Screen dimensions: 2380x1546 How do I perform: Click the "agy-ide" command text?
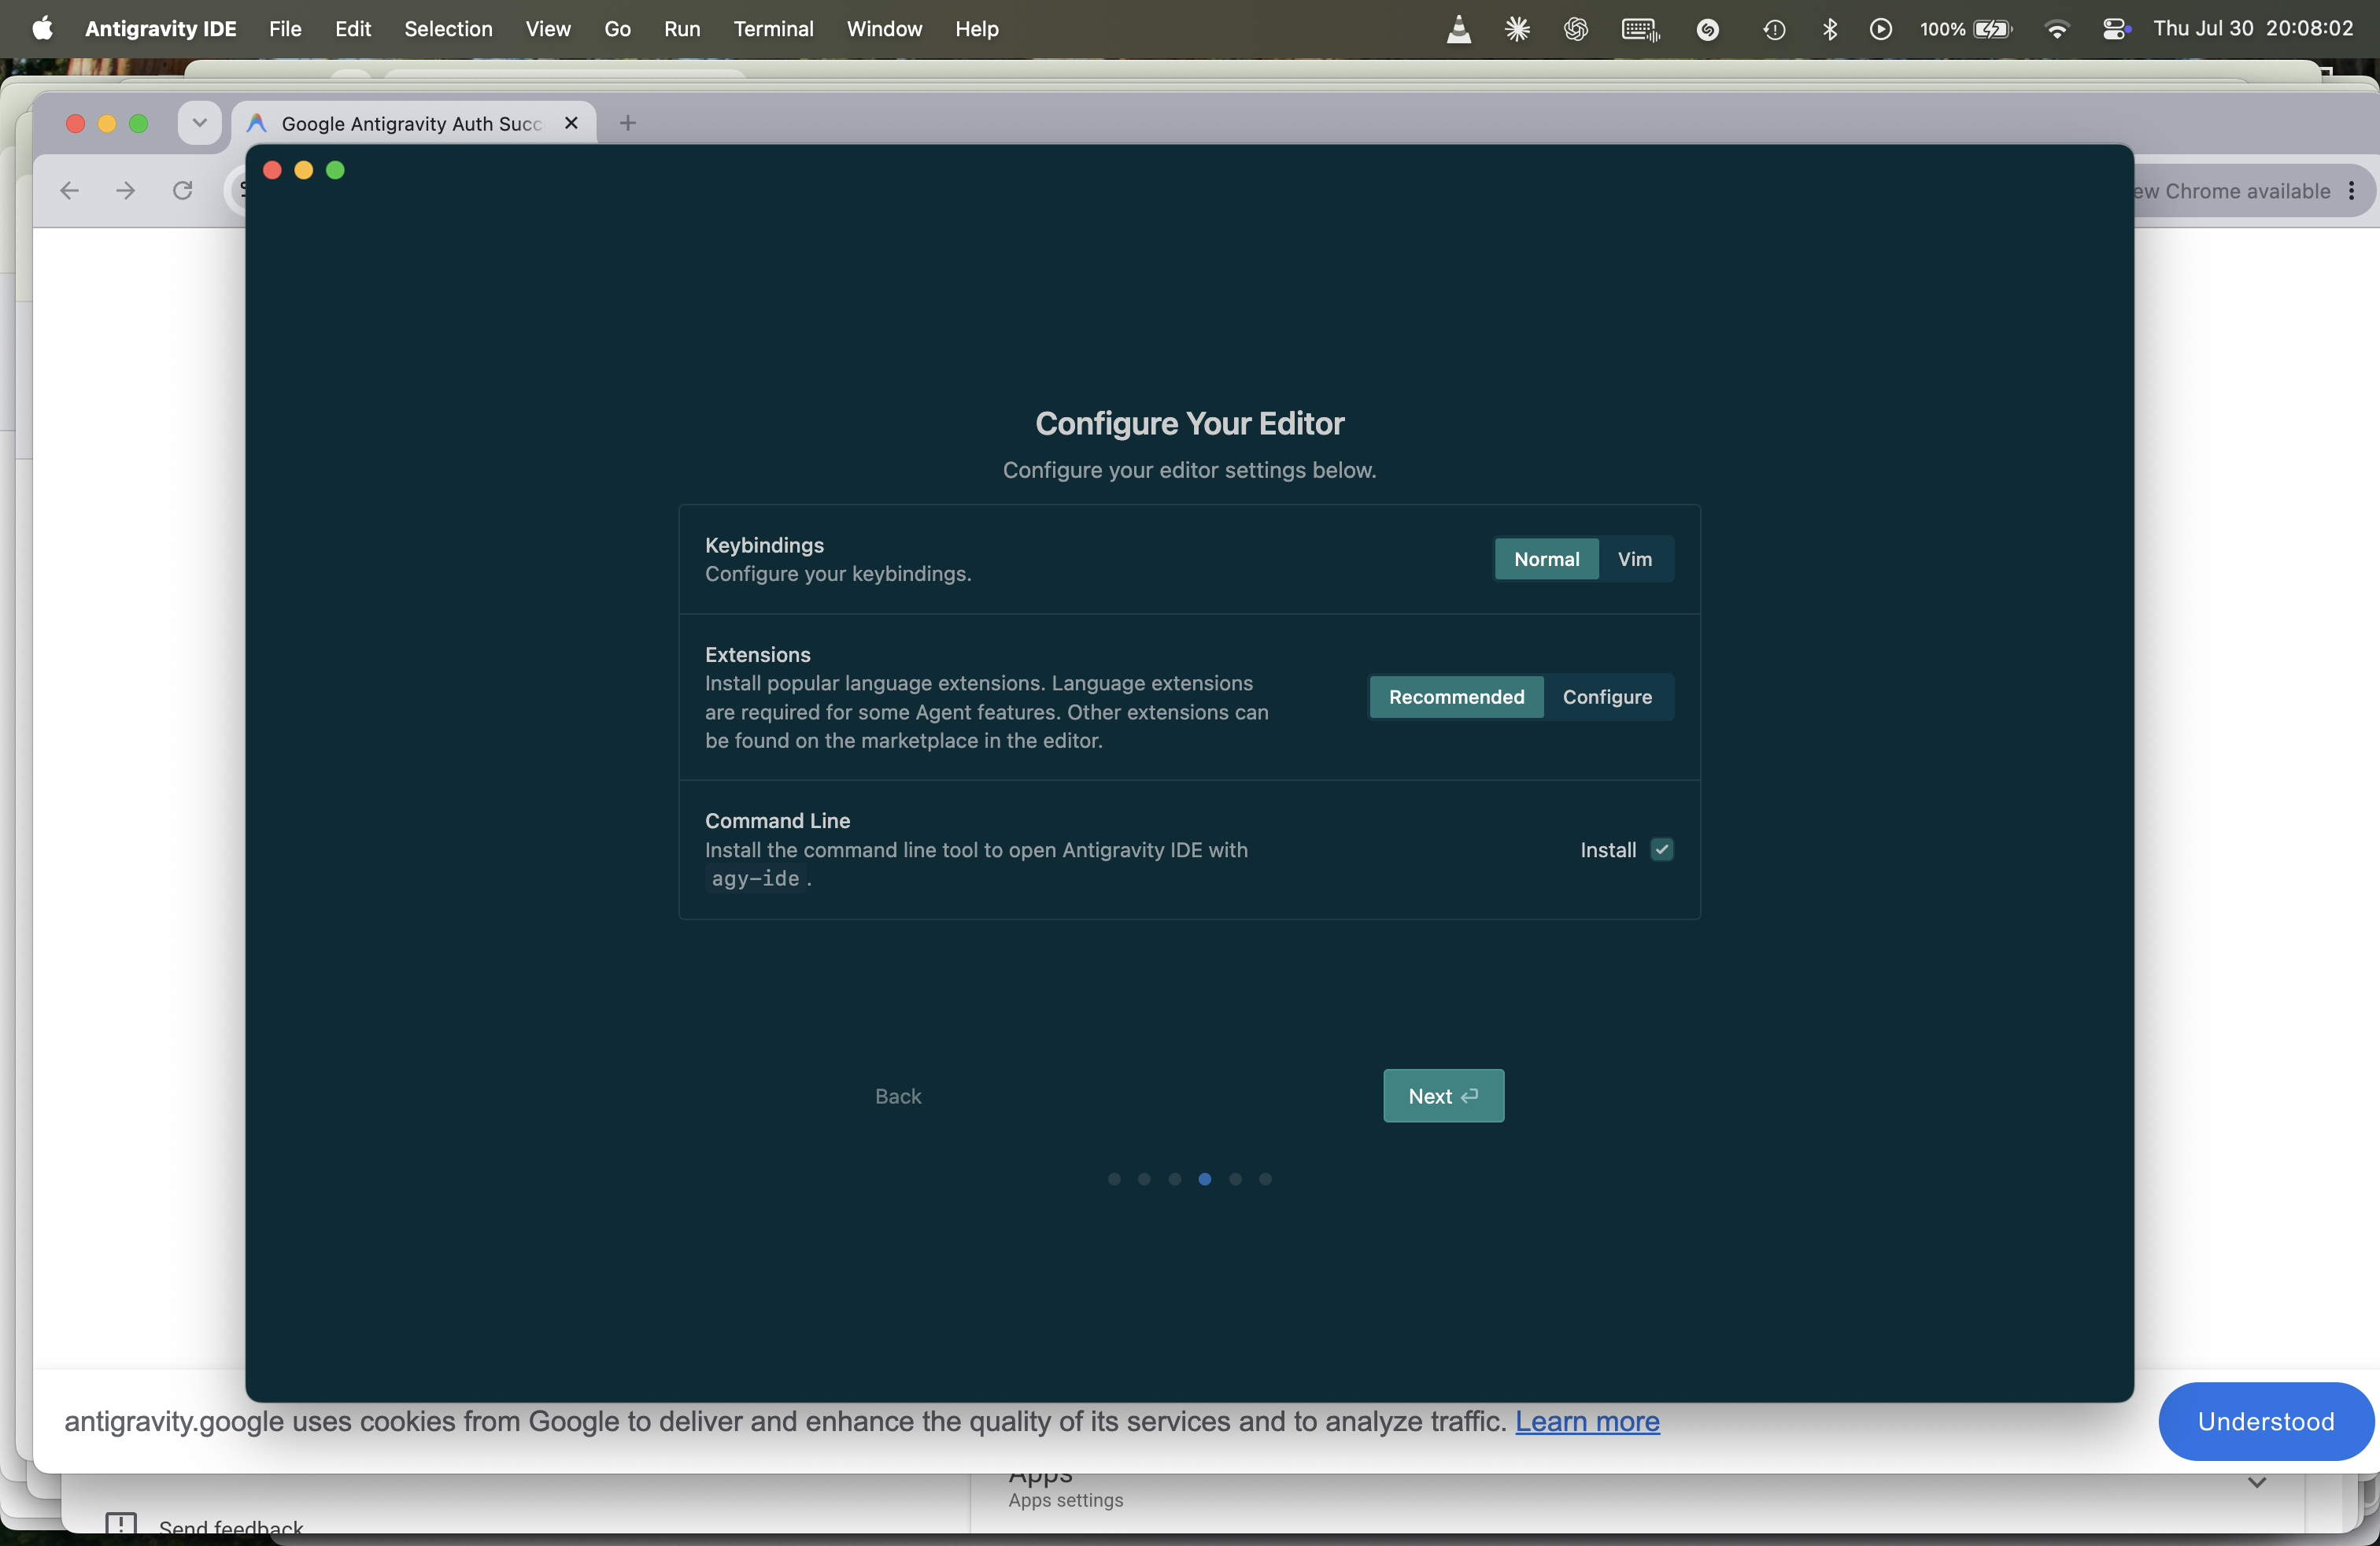click(x=755, y=879)
